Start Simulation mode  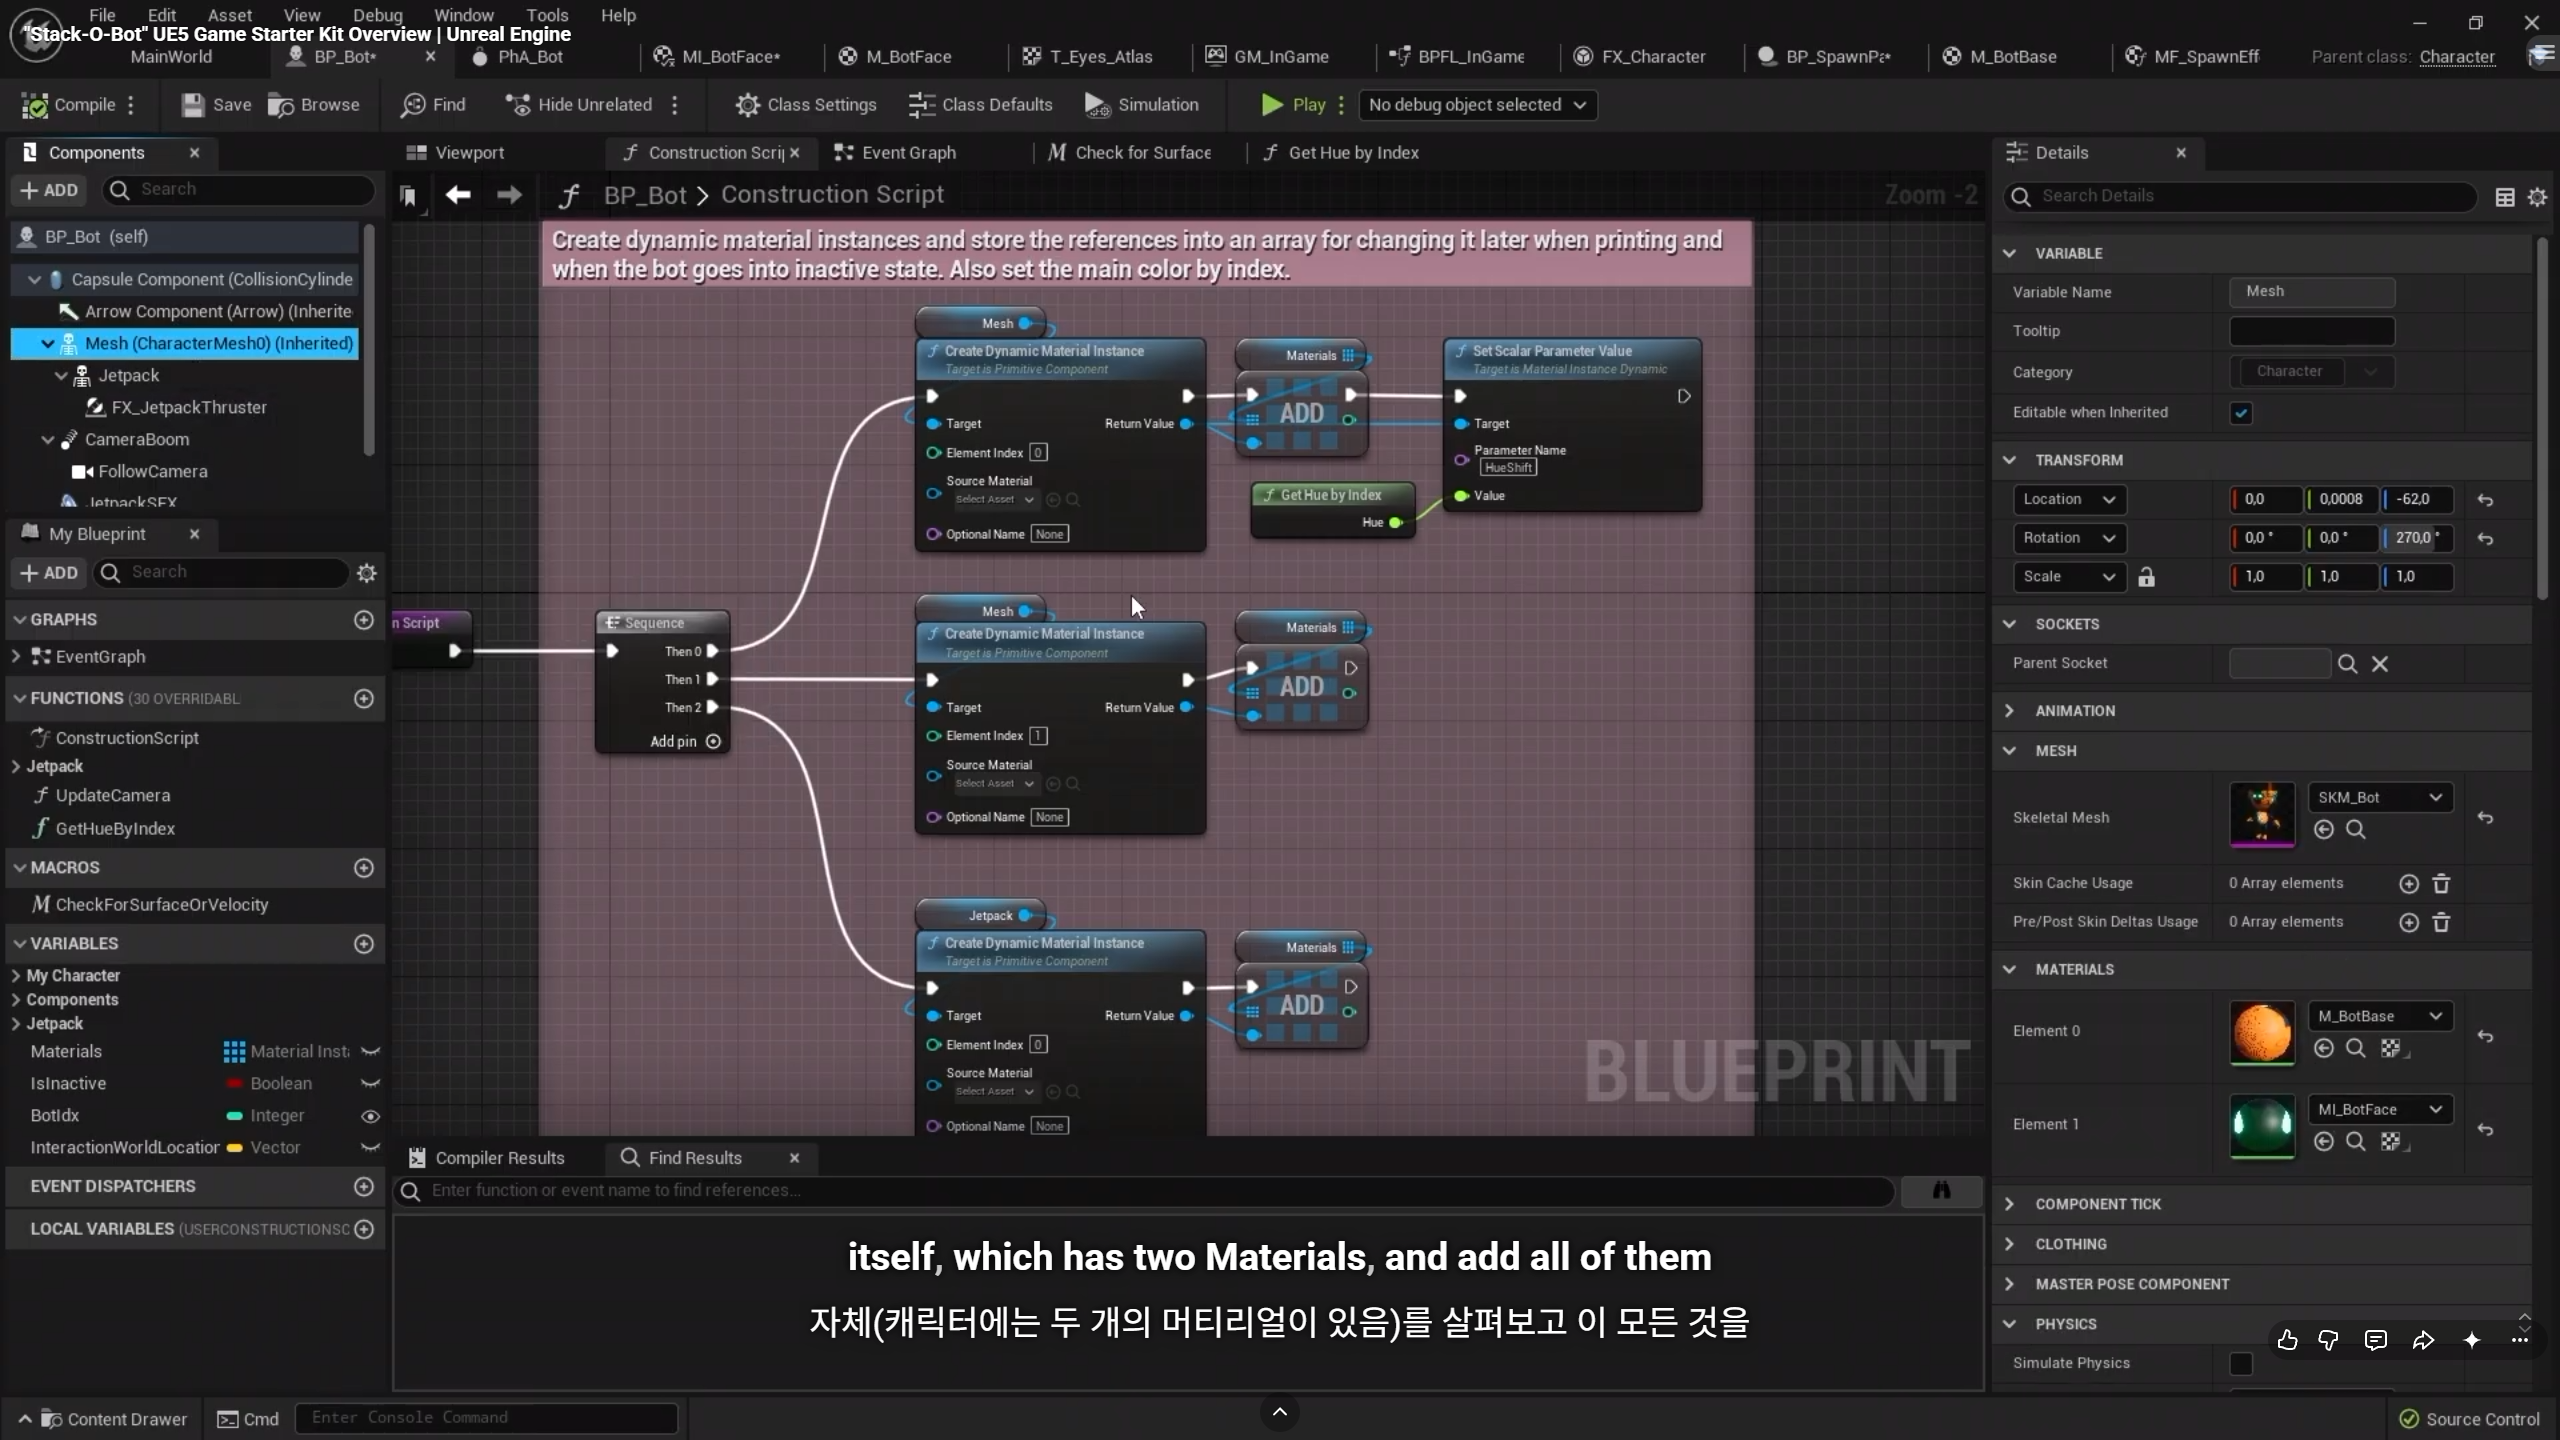coord(1141,105)
